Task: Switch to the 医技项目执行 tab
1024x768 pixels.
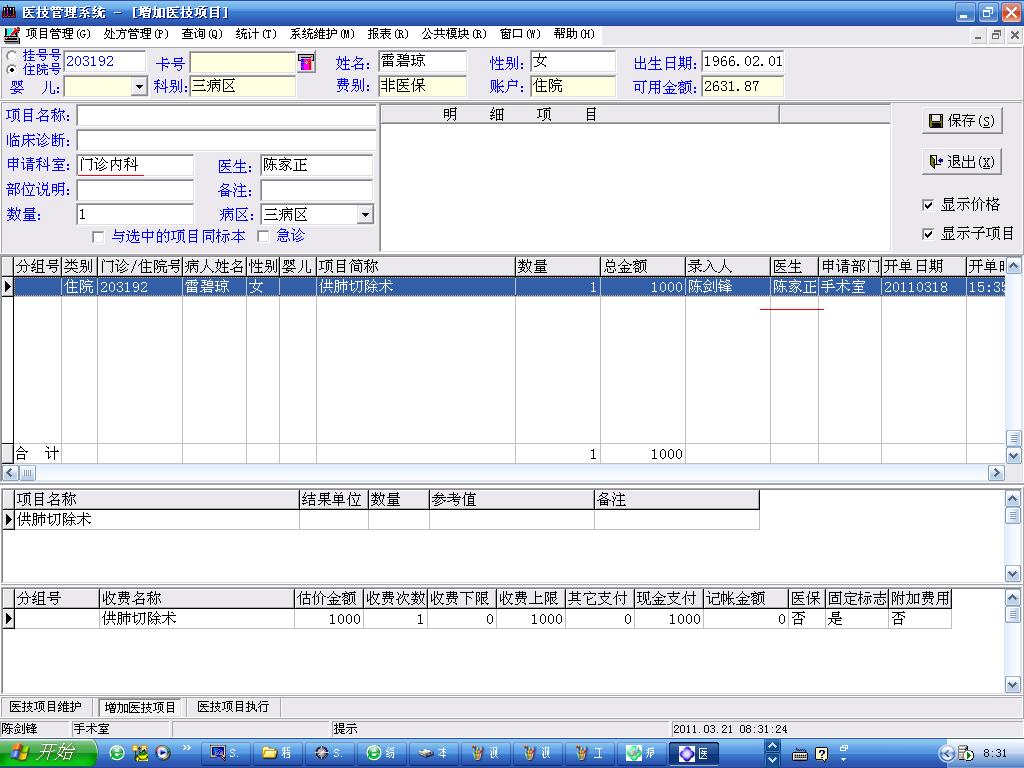Action: coord(233,707)
